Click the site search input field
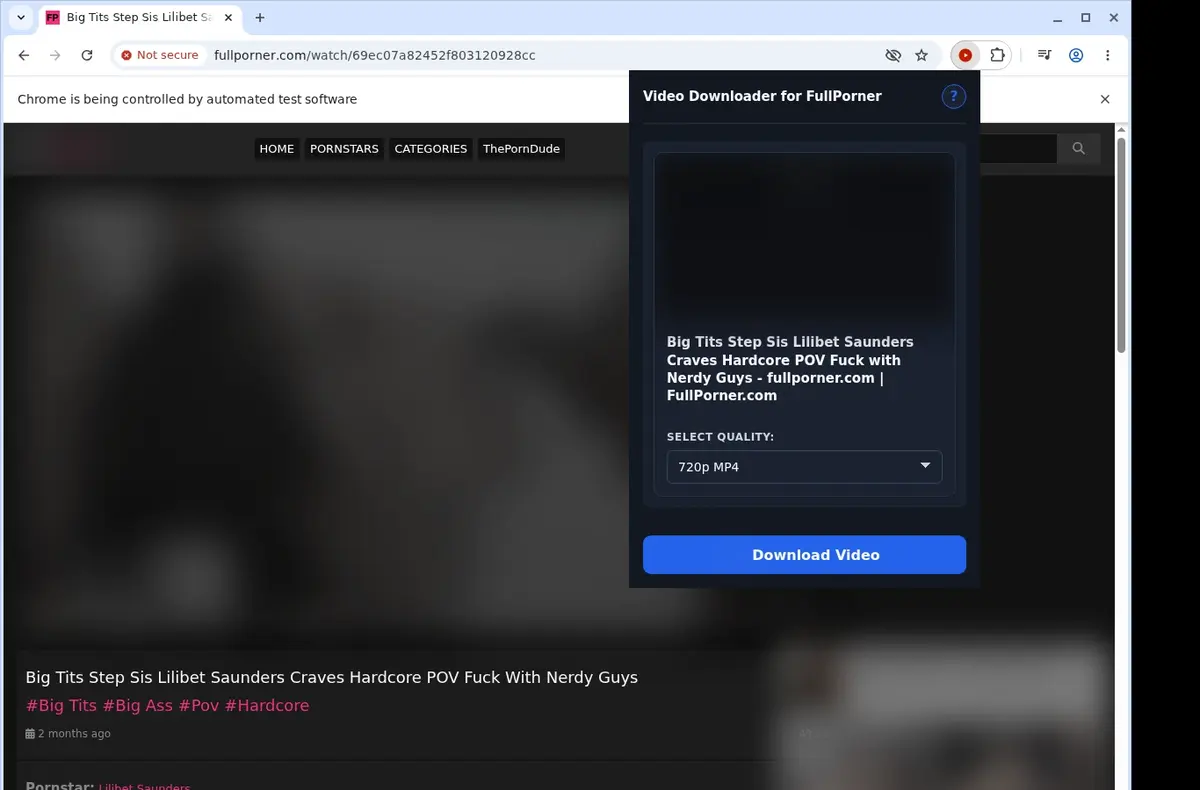 pyautogui.click(x=1018, y=149)
